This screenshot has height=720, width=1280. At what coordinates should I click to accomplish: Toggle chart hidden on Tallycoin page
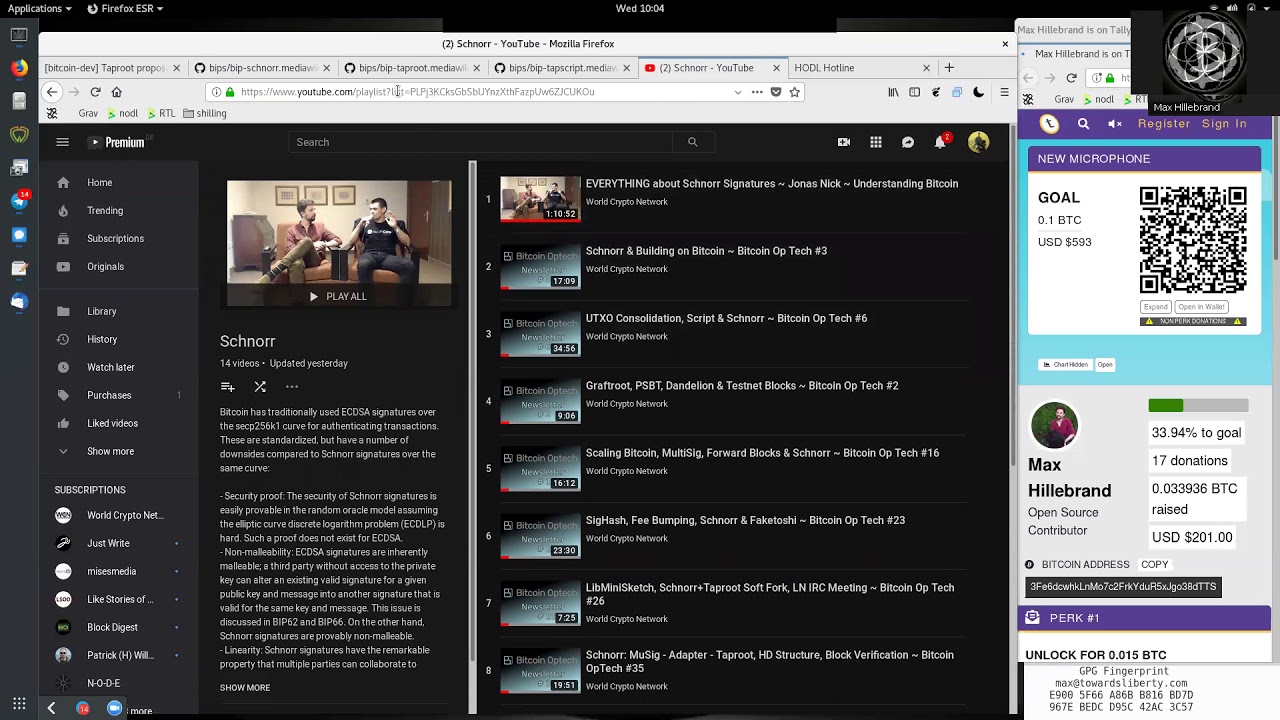pos(1065,365)
